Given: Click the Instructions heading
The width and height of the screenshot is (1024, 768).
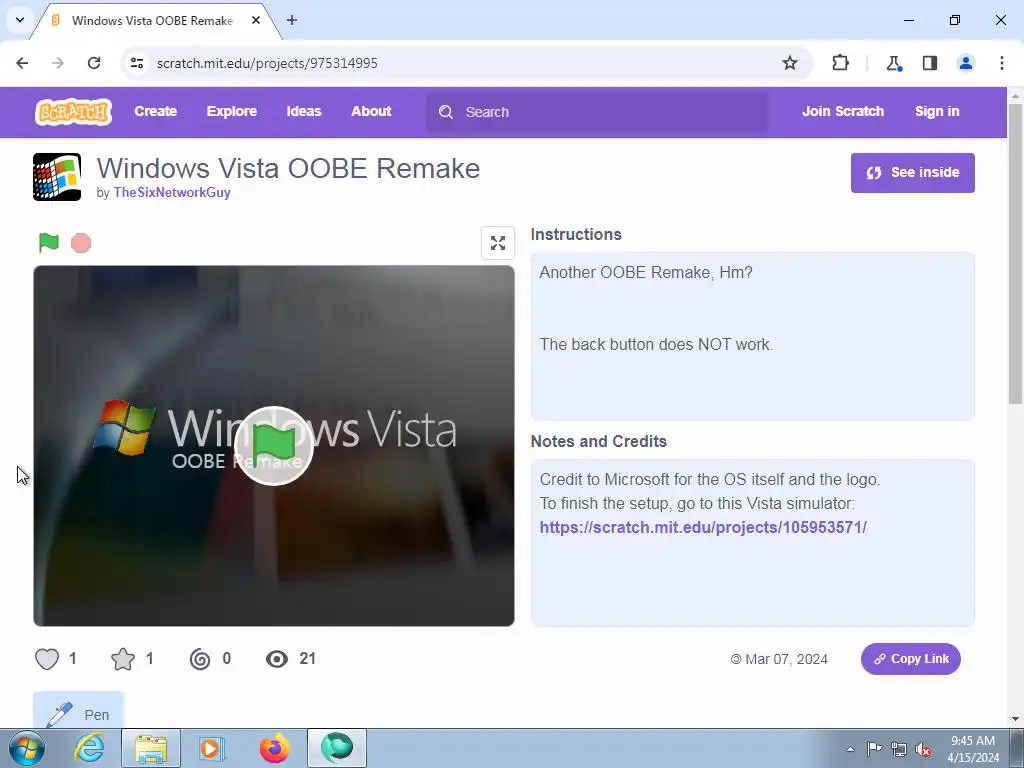Looking at the screenshot, I should (576, 234).
